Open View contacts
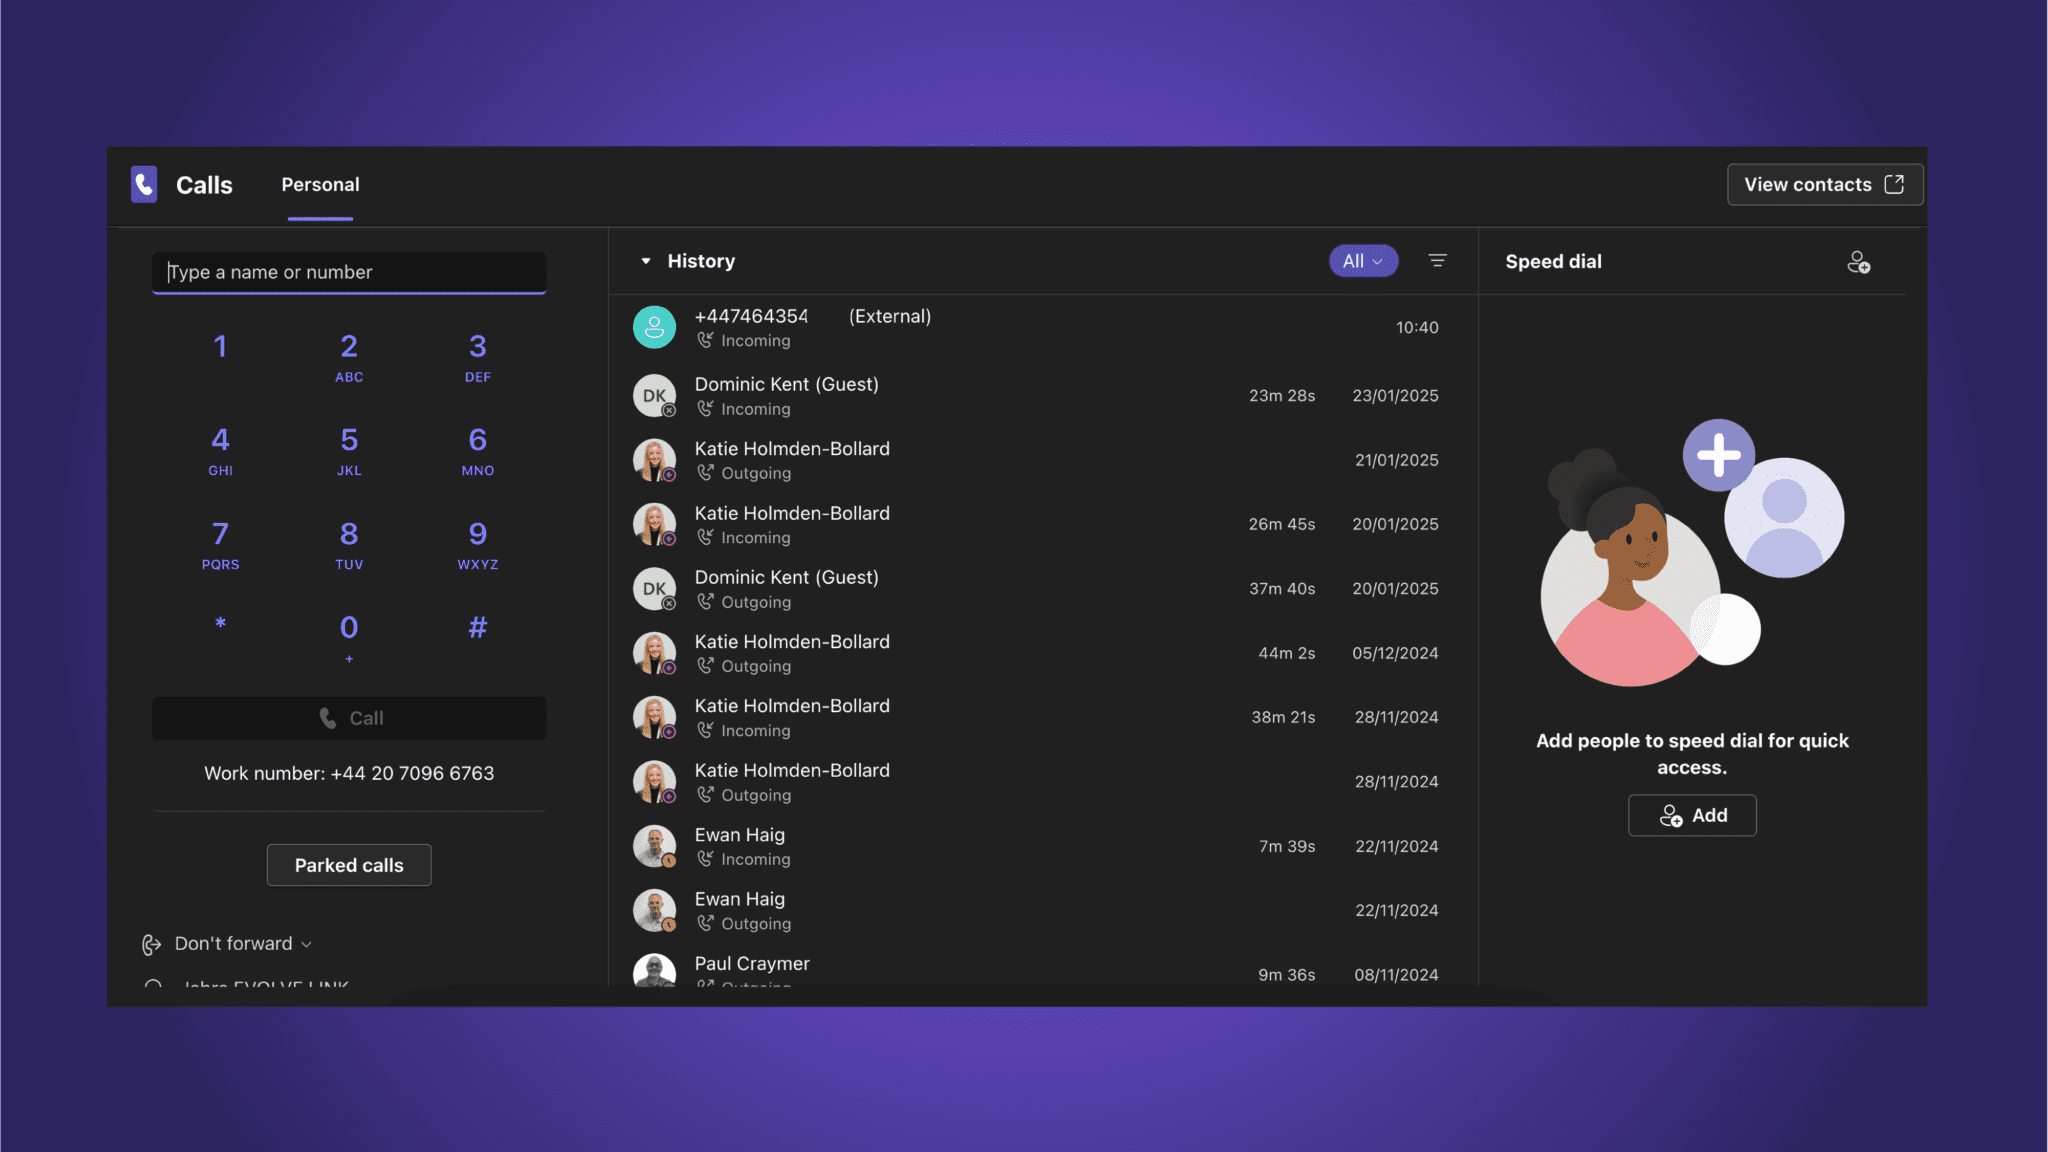The width and height of the screenshot is (2048, 1152). (x=1823, y=184)
